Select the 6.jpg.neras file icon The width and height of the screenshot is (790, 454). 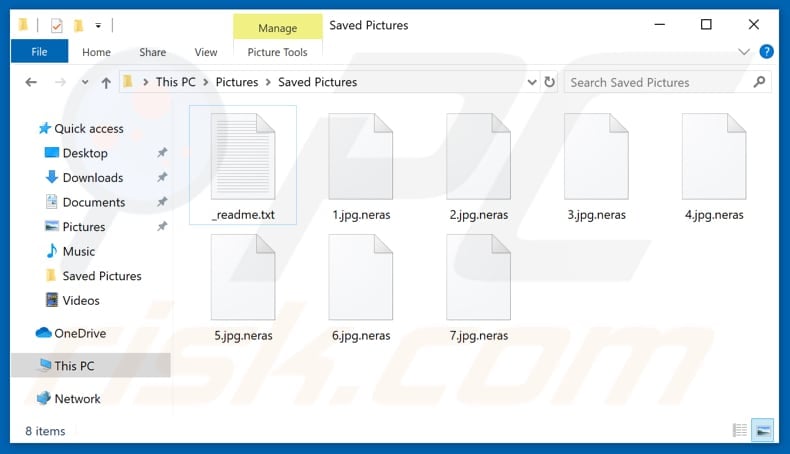(361, 277)
